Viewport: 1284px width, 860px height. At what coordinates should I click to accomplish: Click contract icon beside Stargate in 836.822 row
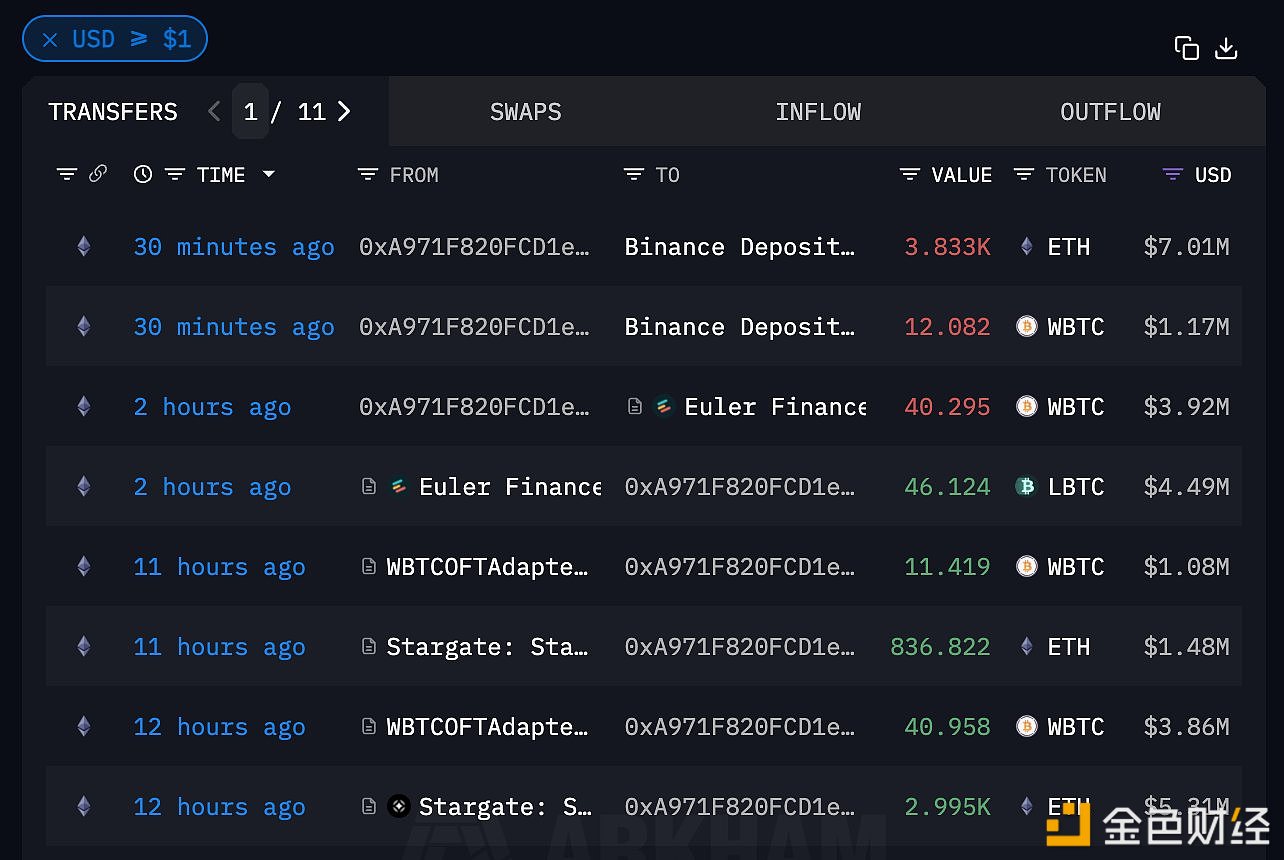point(369,646)
